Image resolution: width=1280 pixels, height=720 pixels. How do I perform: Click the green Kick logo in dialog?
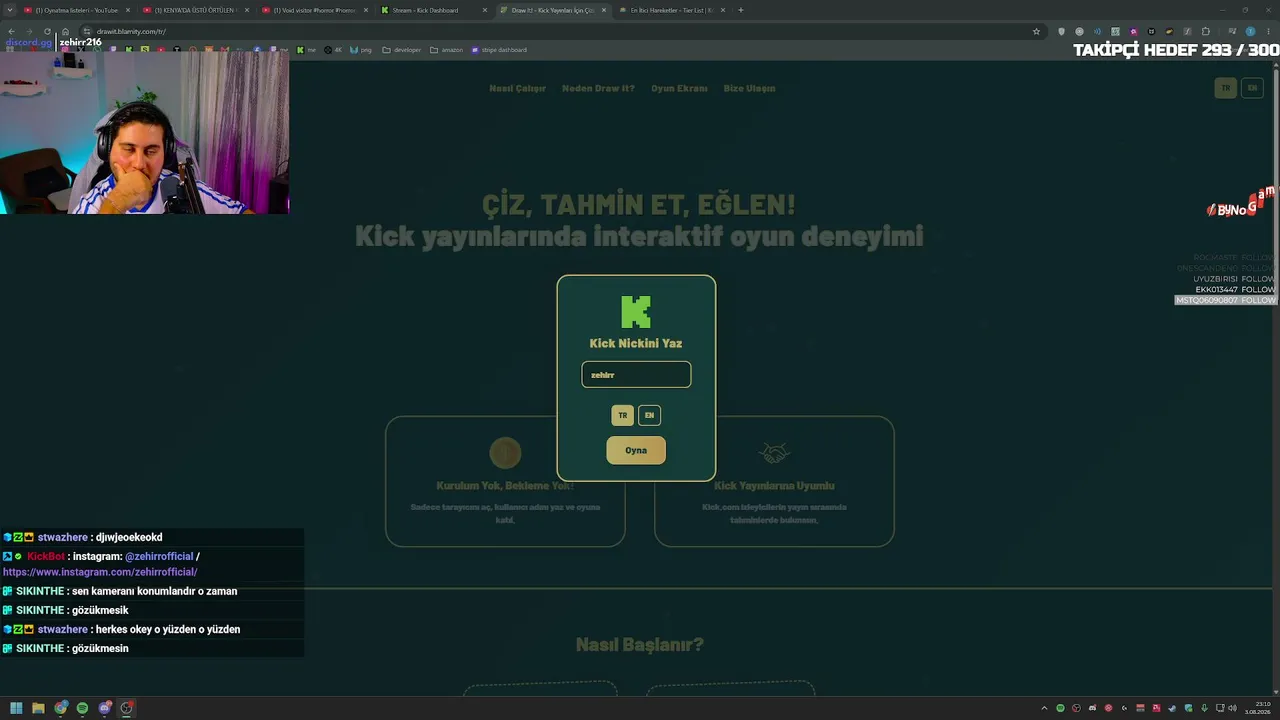pyautogui.click(x=636, y=312)
